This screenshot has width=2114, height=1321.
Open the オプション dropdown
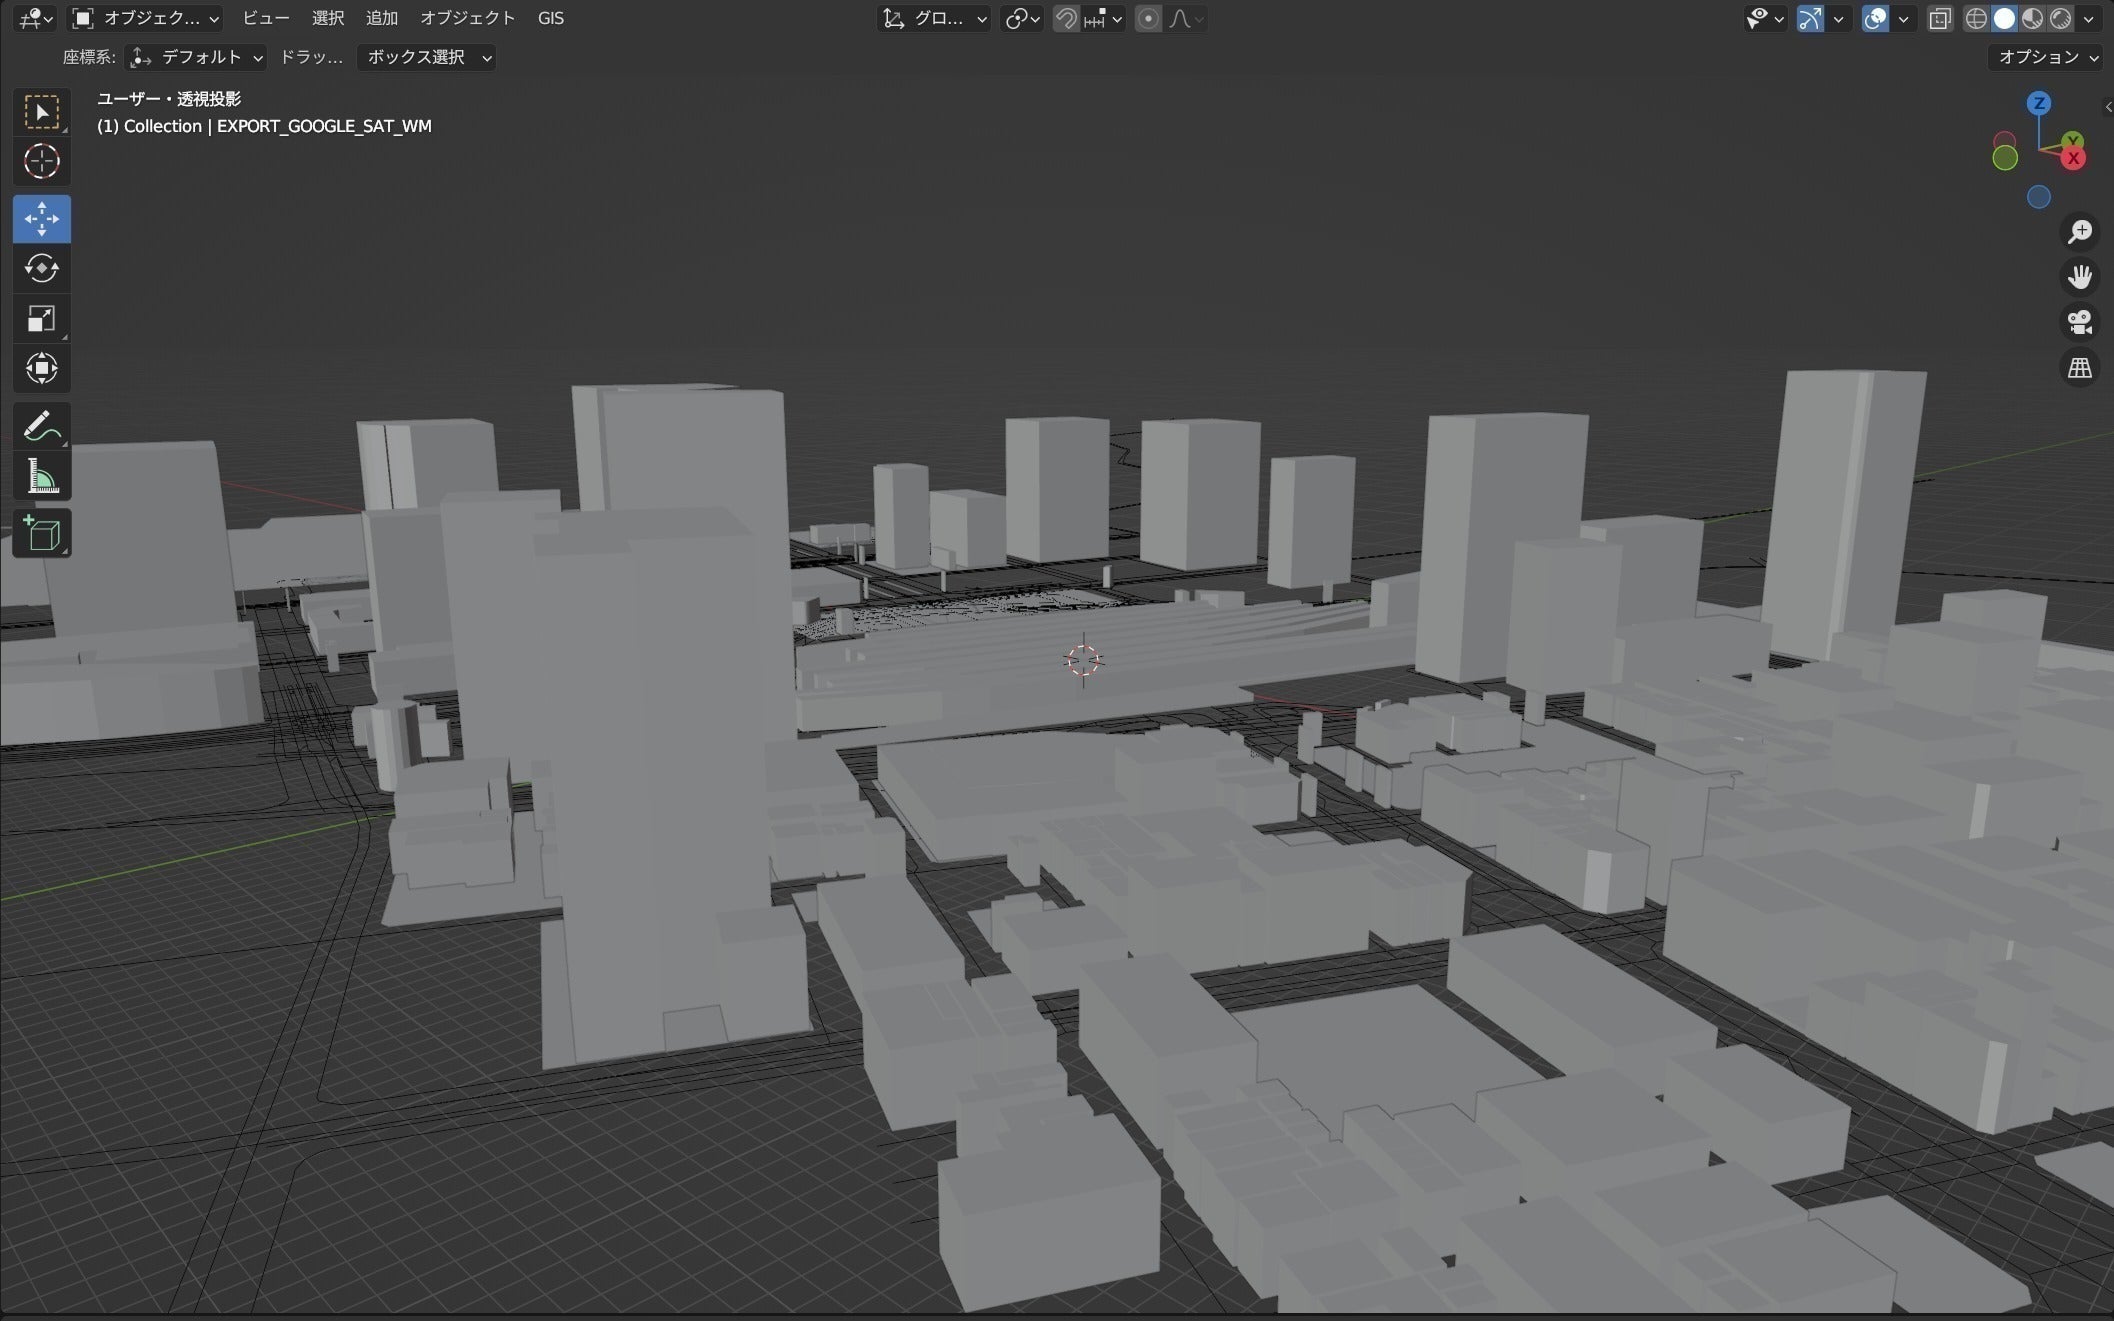2047,57
